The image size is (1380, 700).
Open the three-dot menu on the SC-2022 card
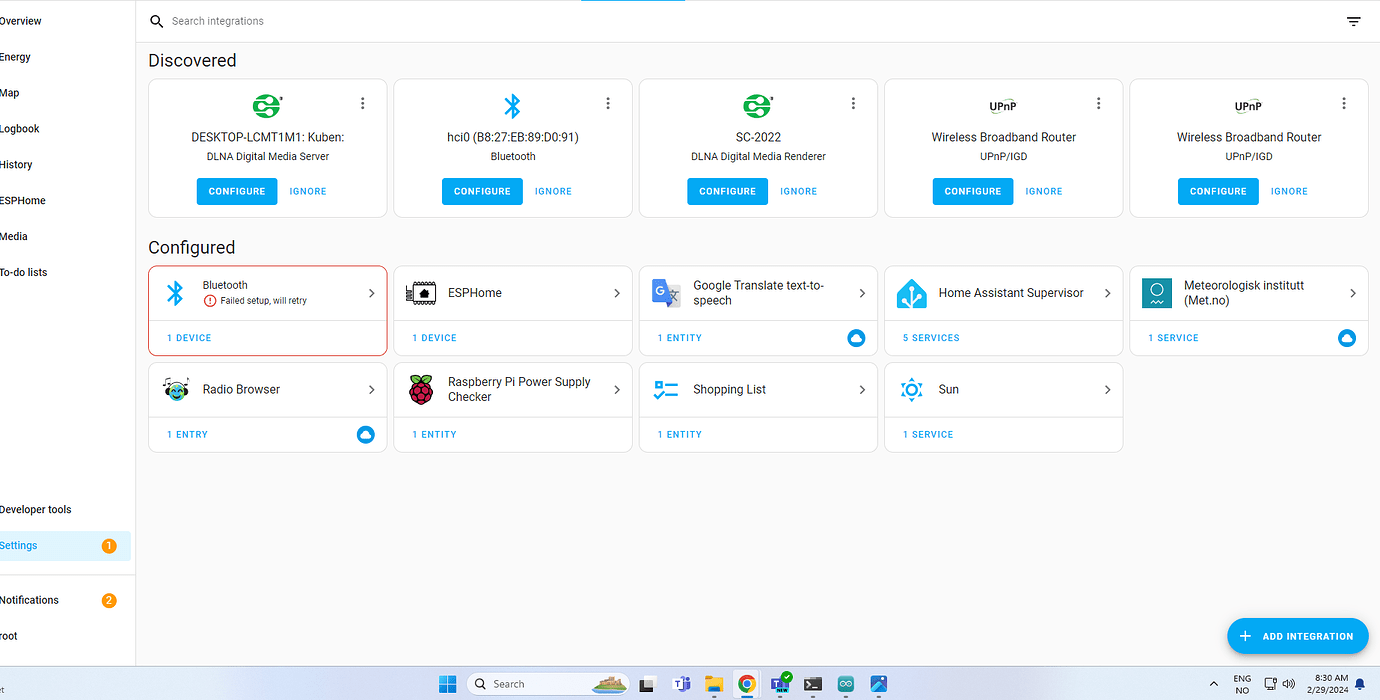853,102
